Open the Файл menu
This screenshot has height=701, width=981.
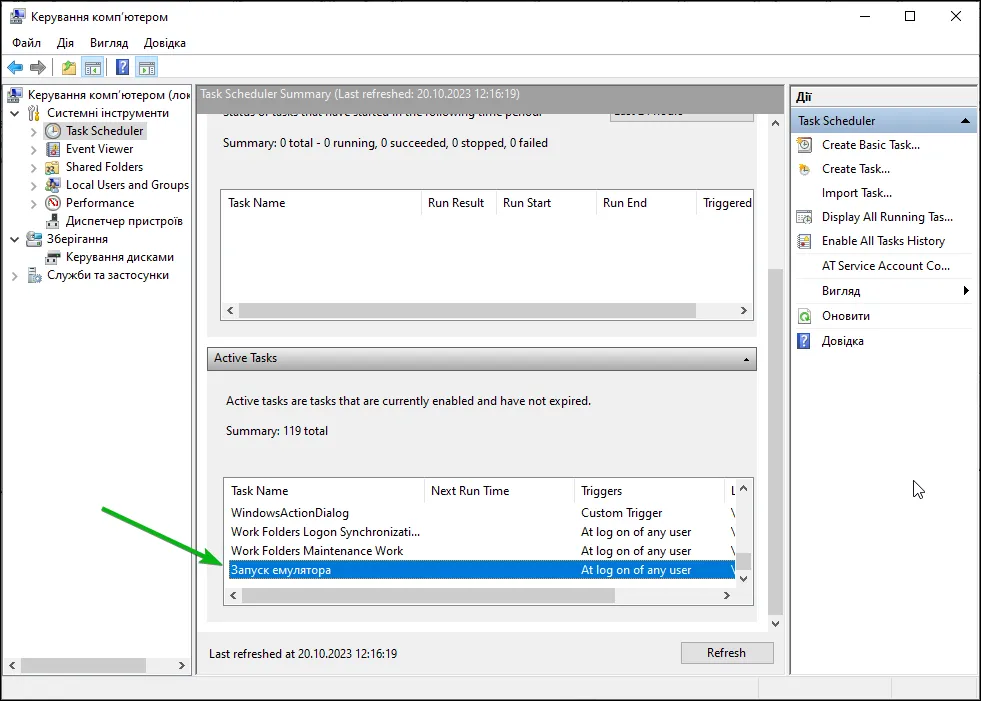pos(26,43)
